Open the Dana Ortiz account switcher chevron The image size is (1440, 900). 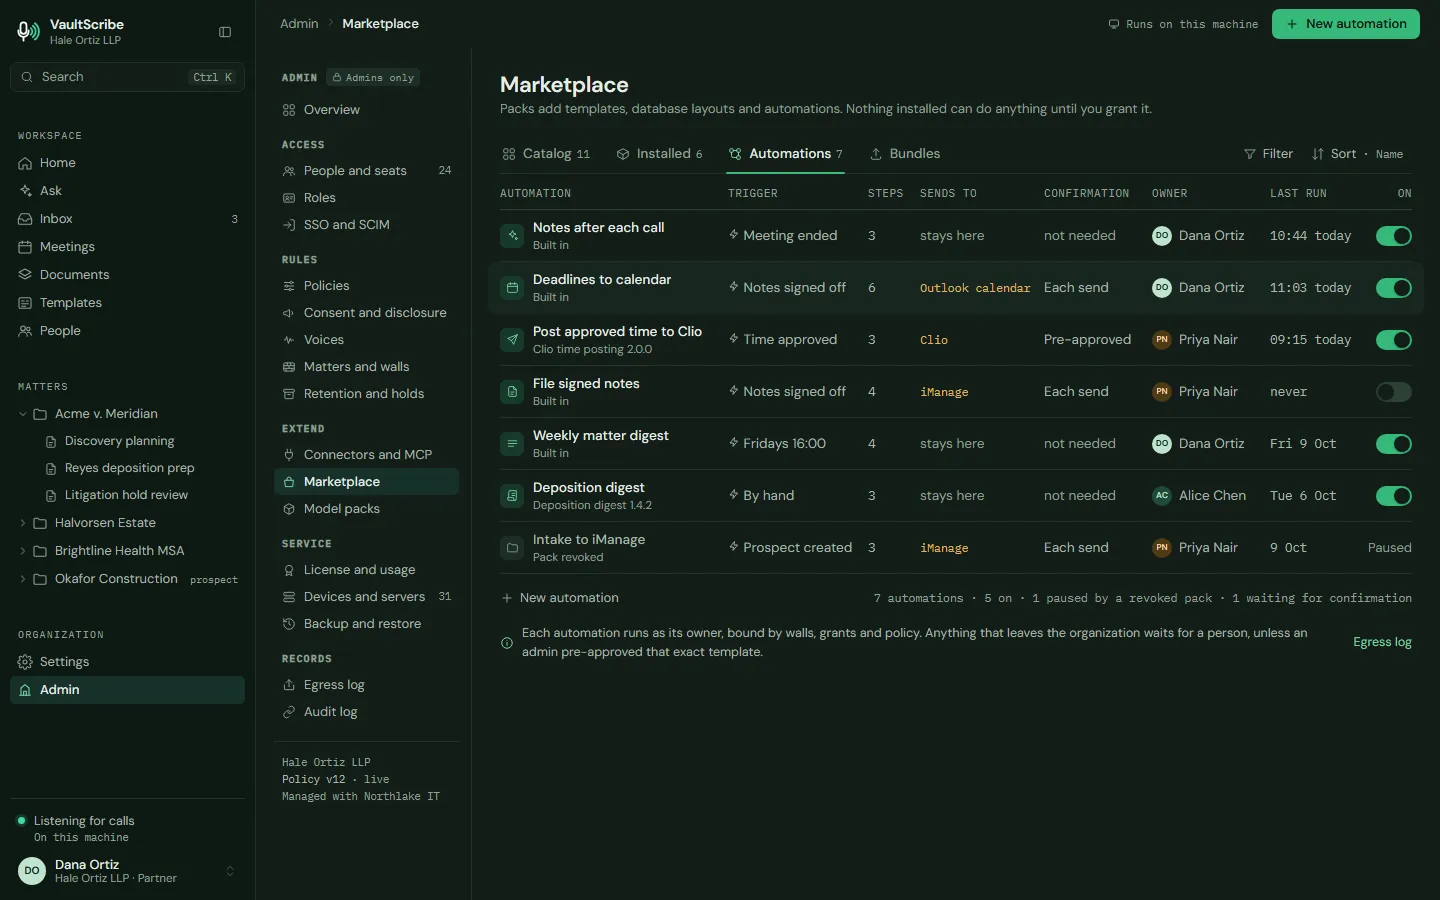230,871
